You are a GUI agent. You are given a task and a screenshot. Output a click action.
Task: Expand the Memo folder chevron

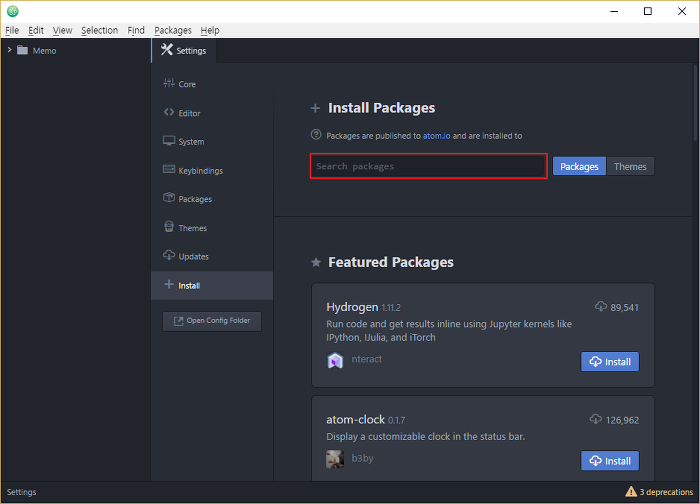pos(9,50)
